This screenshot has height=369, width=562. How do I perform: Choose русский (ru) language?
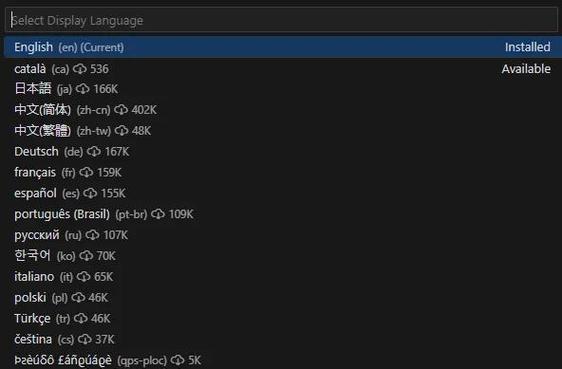(283, 235)
